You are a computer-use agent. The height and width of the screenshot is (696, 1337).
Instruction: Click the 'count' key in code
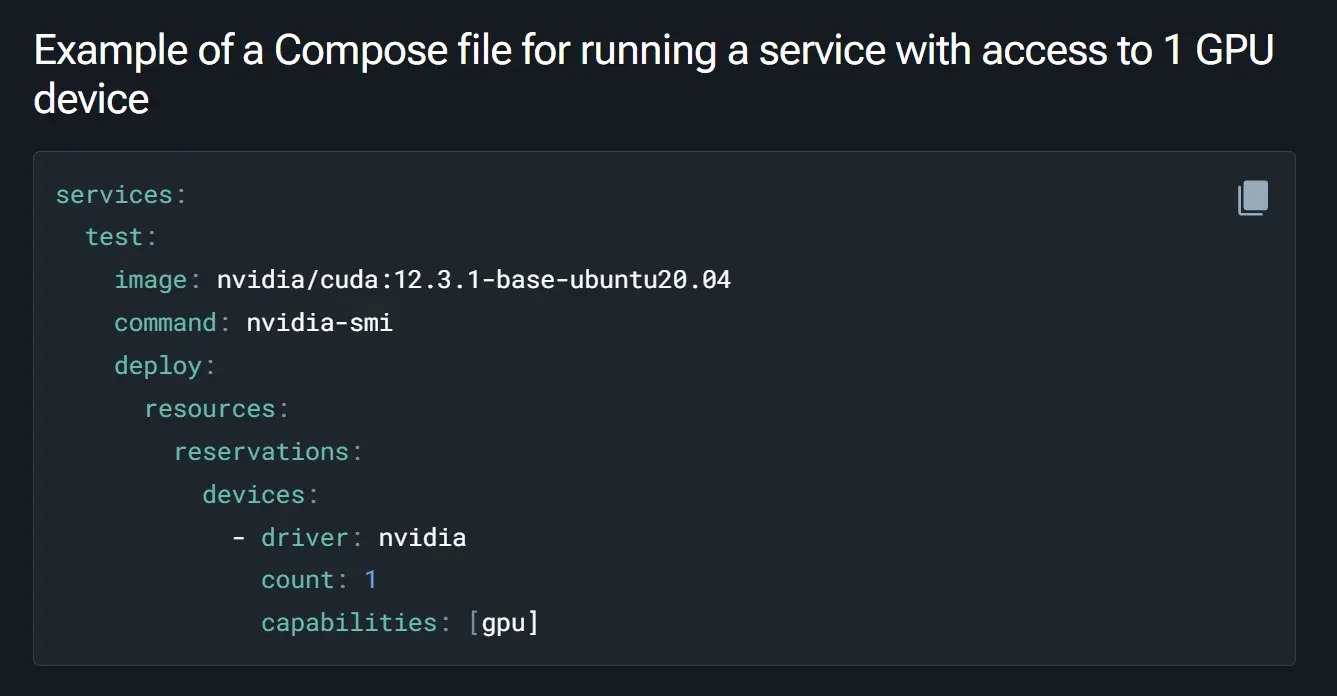click(x=297, y=580)
